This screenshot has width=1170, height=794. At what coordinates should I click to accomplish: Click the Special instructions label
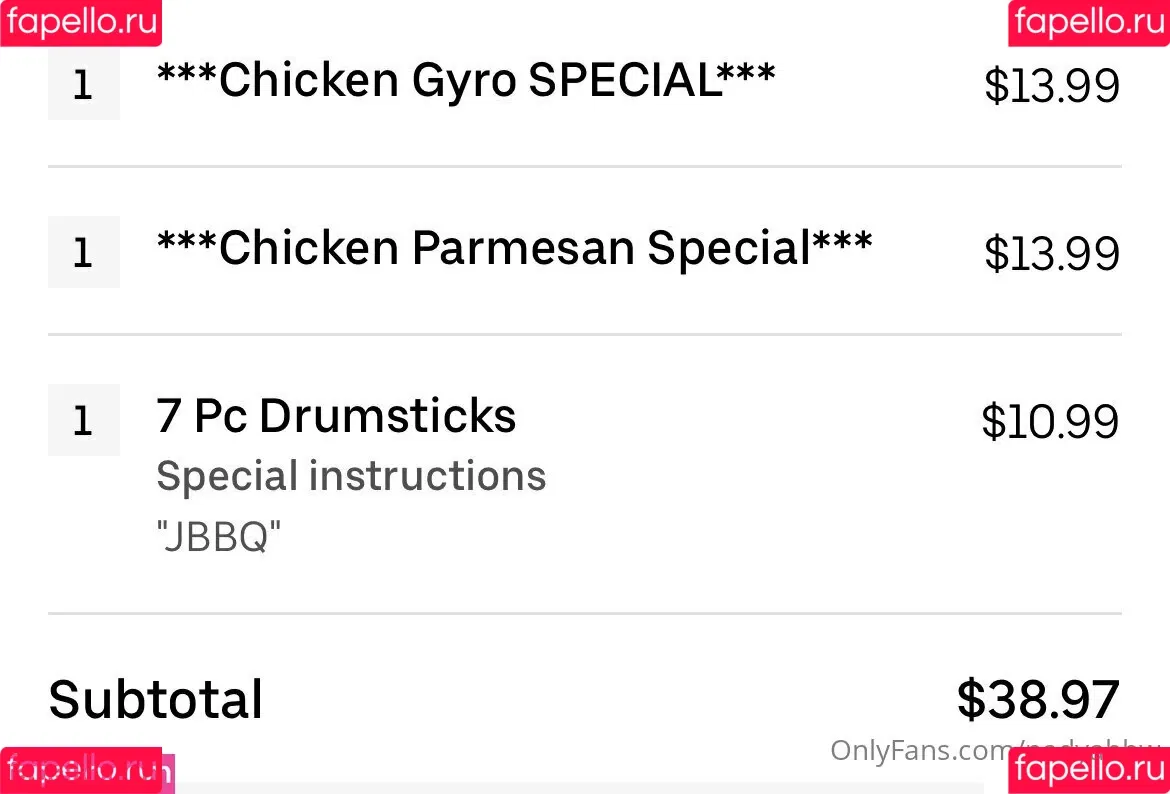[351, 476]
